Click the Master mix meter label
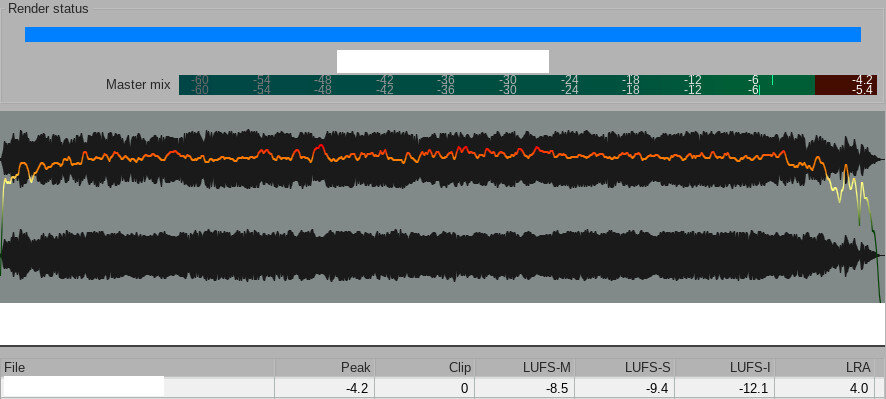The height and width of the screenshot is (399, 886). point(138,85)
